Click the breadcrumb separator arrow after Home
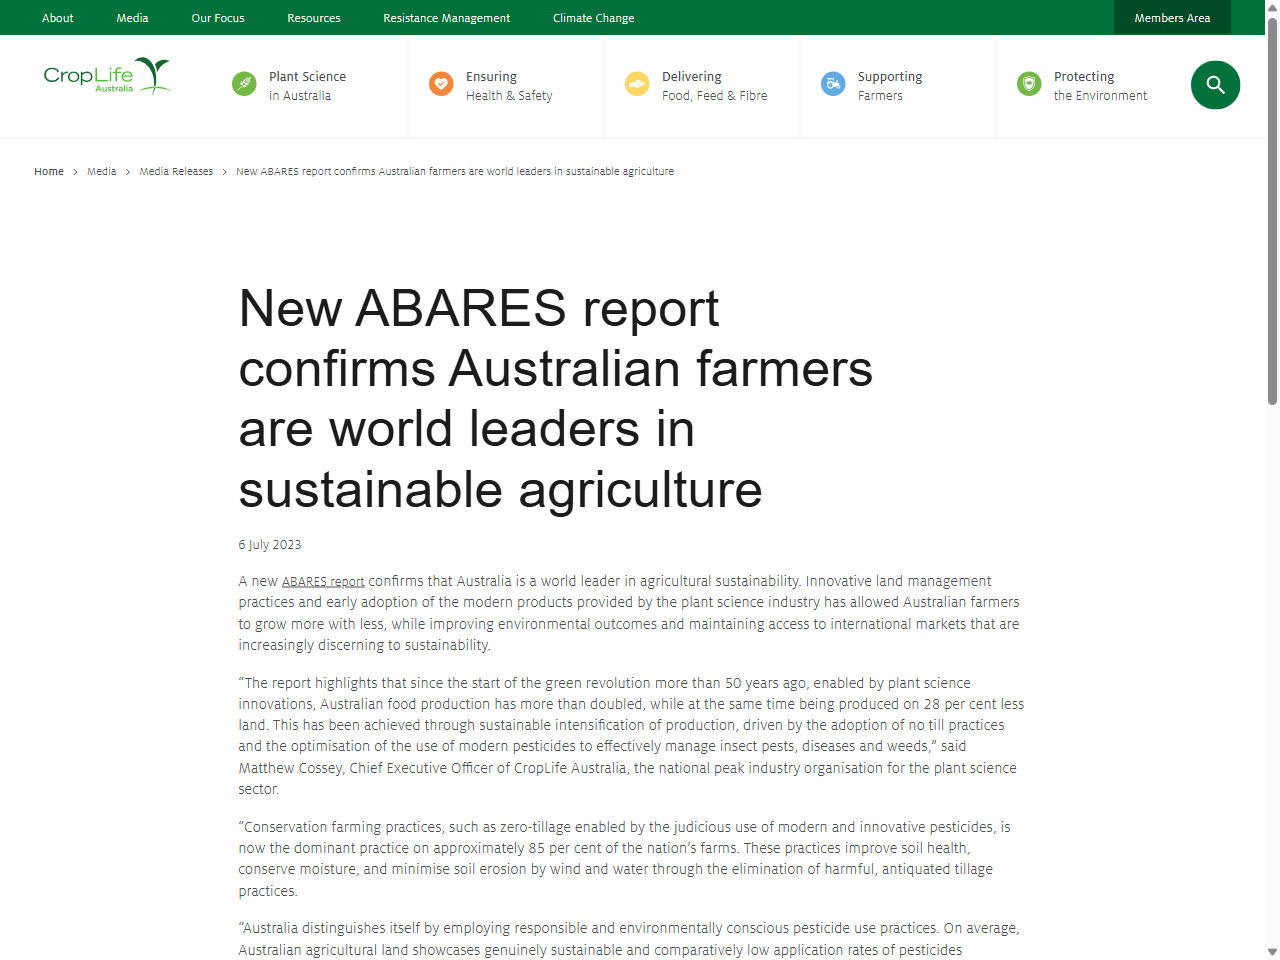Screen dimensions: 1280x960 point(75,171)
